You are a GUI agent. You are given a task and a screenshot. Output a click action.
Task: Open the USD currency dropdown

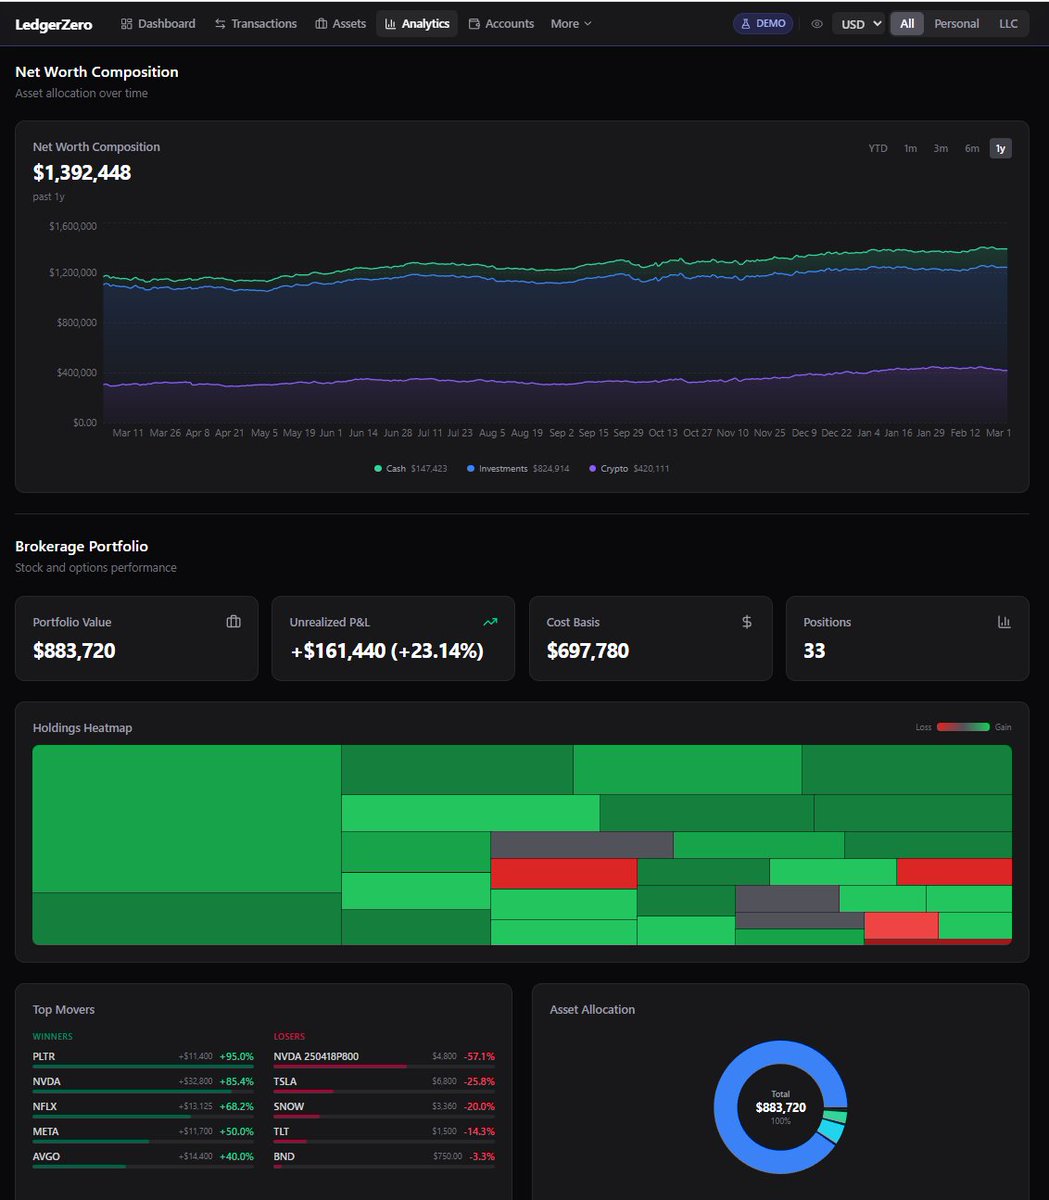pyautogui.click(x=860, y=24)
